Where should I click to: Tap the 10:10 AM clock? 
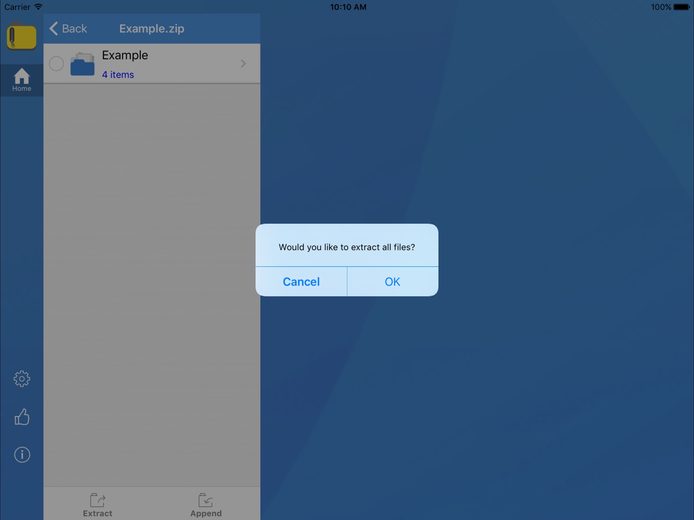348,7
